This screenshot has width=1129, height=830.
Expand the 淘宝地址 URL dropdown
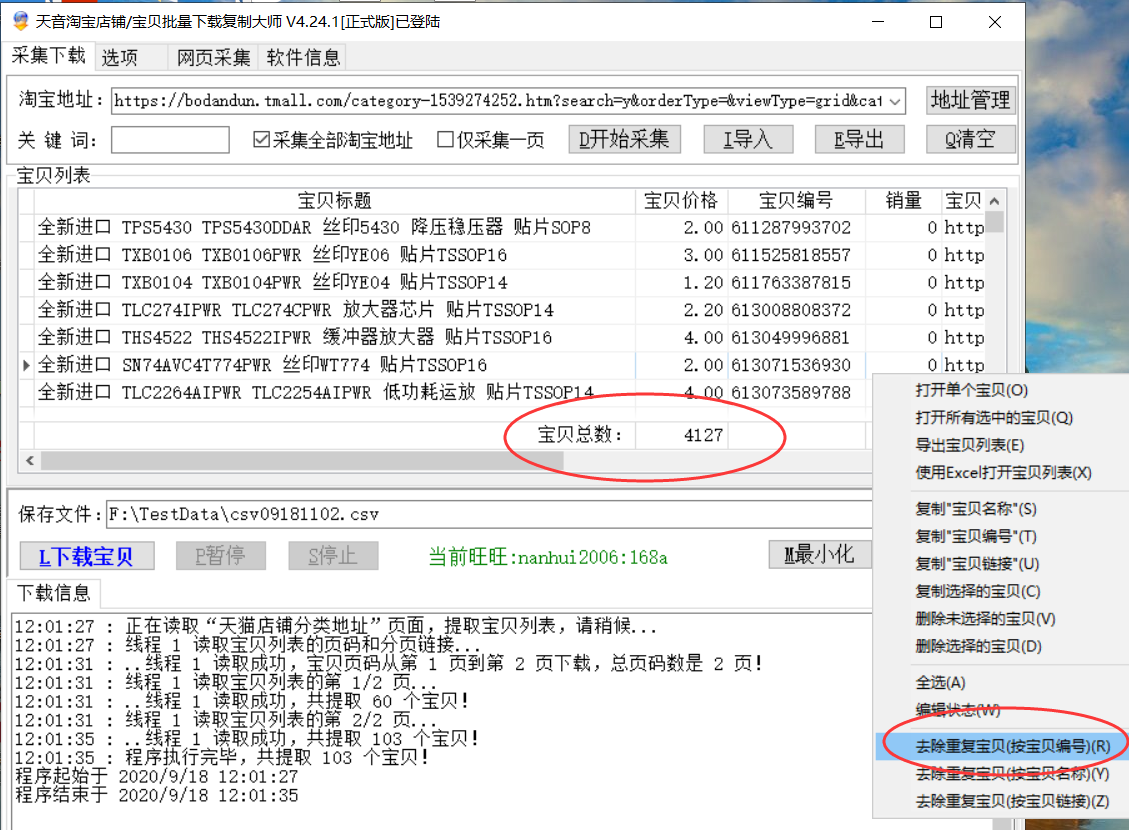point(895,101)
